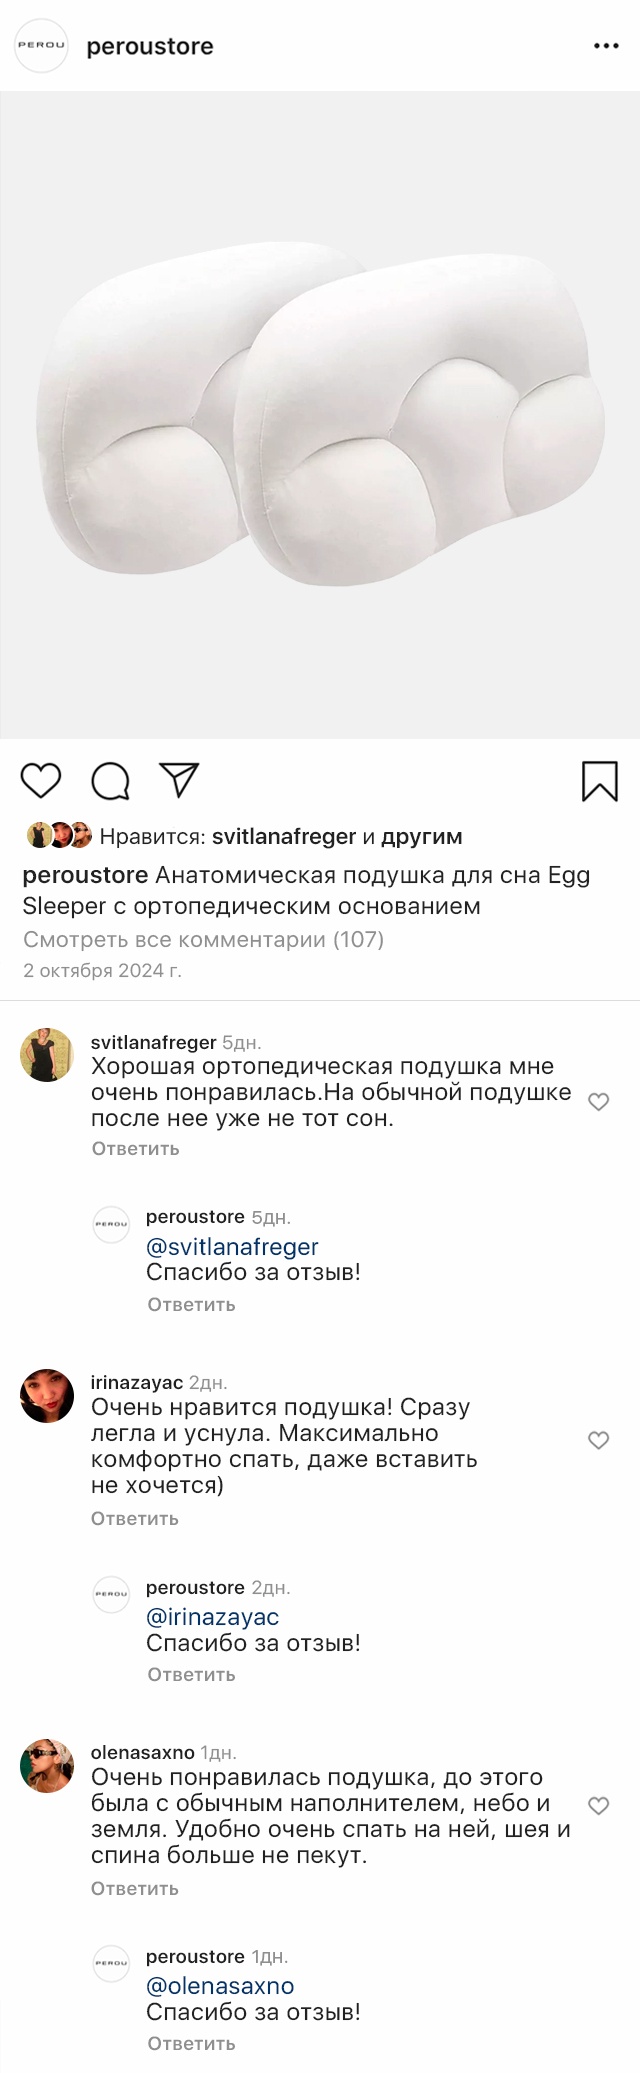This screenshot has width=640, height=2073.
Task: Expand all comments (107) link
Action: [203, 939]
